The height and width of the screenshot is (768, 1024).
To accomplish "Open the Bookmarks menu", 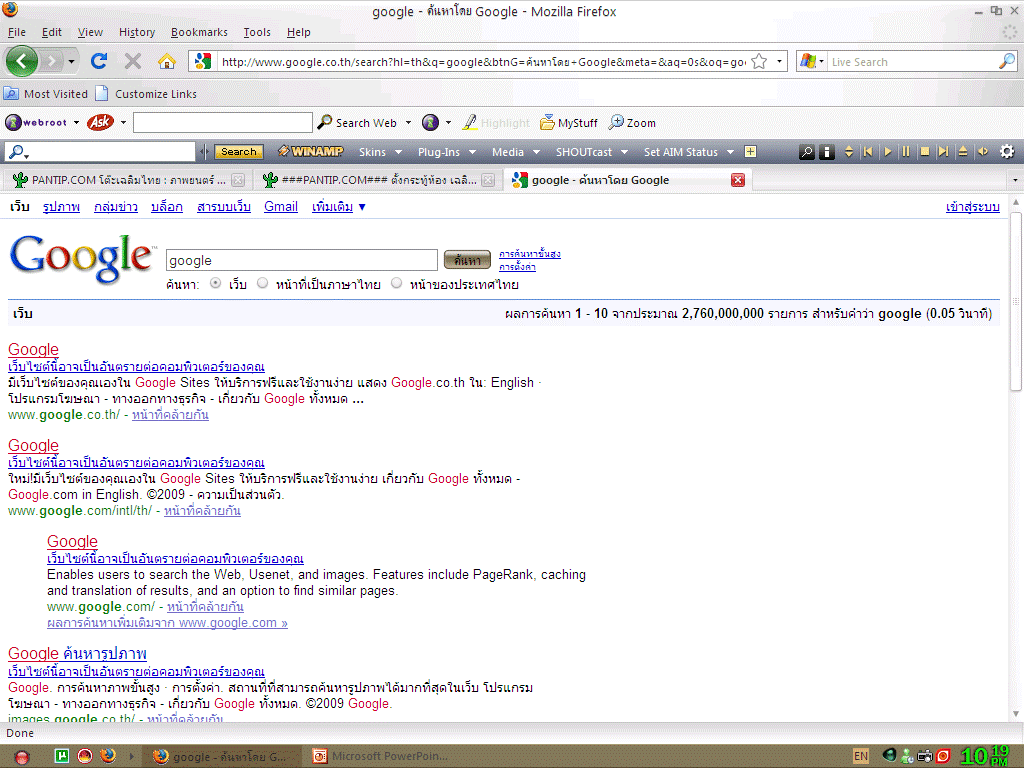I will tap(199, 32).
